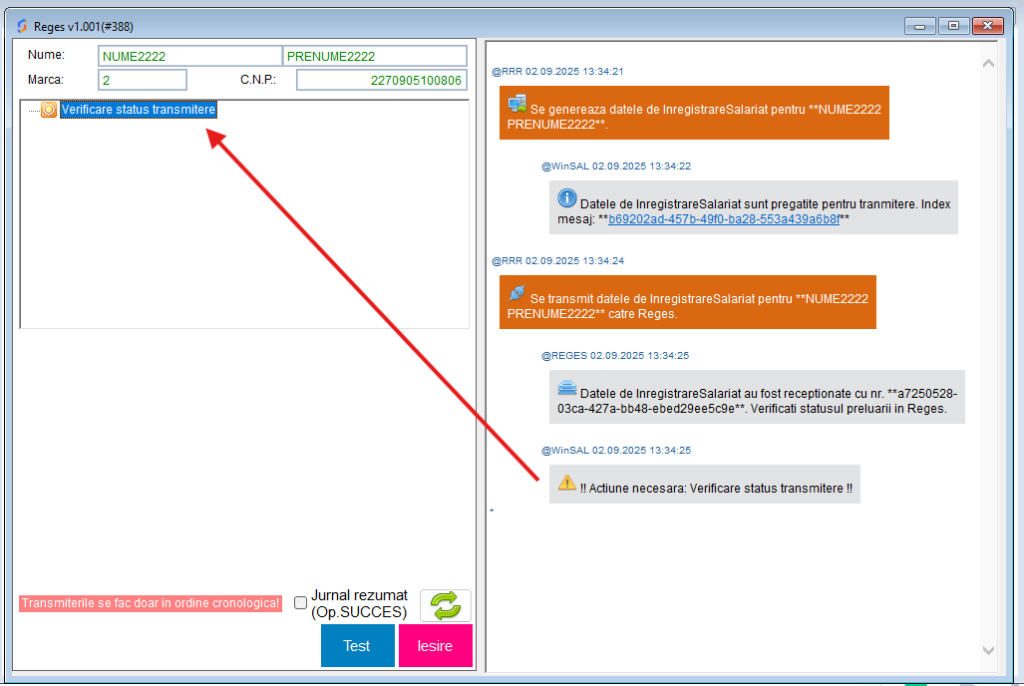Click the PRENUME2222 first name field
1024x686 pixels.
point(375,56)
